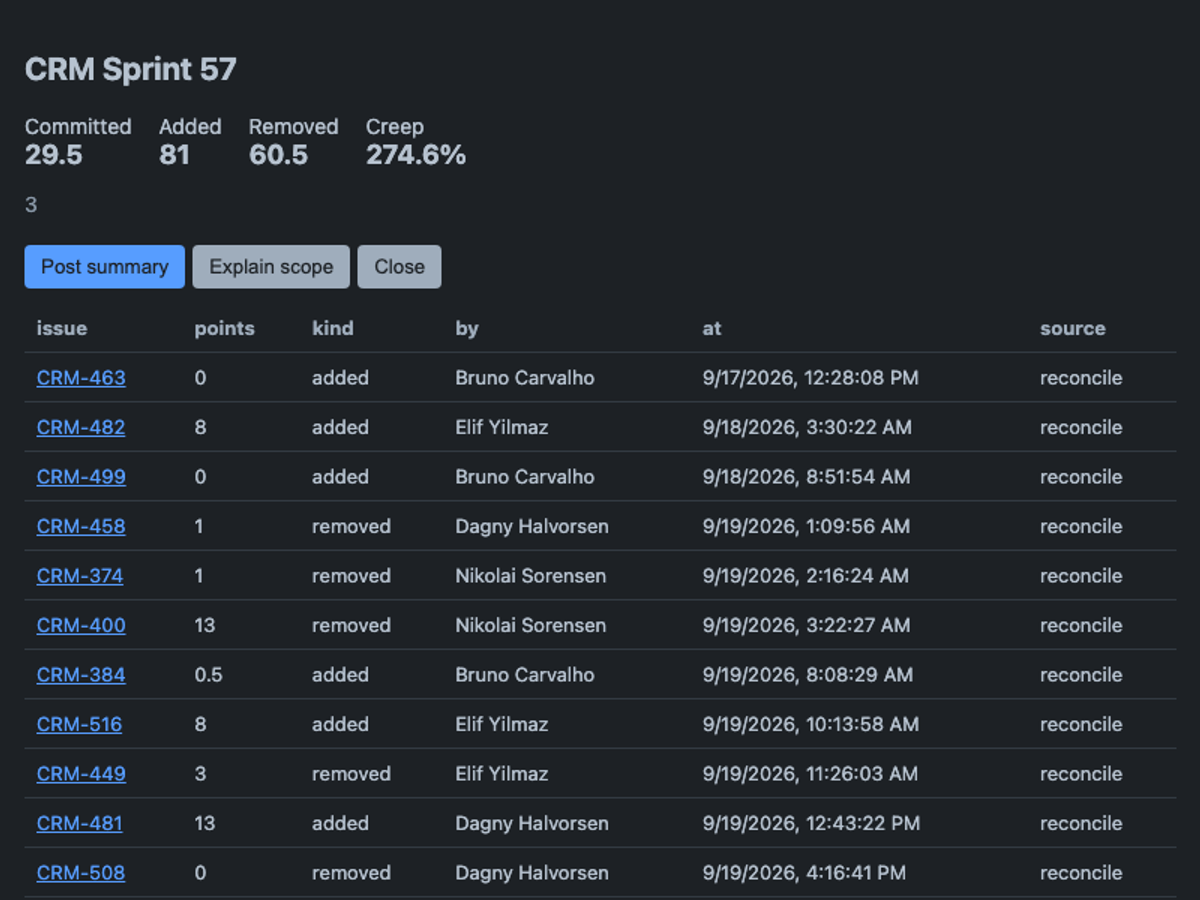Open issue link CRM-400
This screenshot has height=900, width=1200.
(81, 625)
